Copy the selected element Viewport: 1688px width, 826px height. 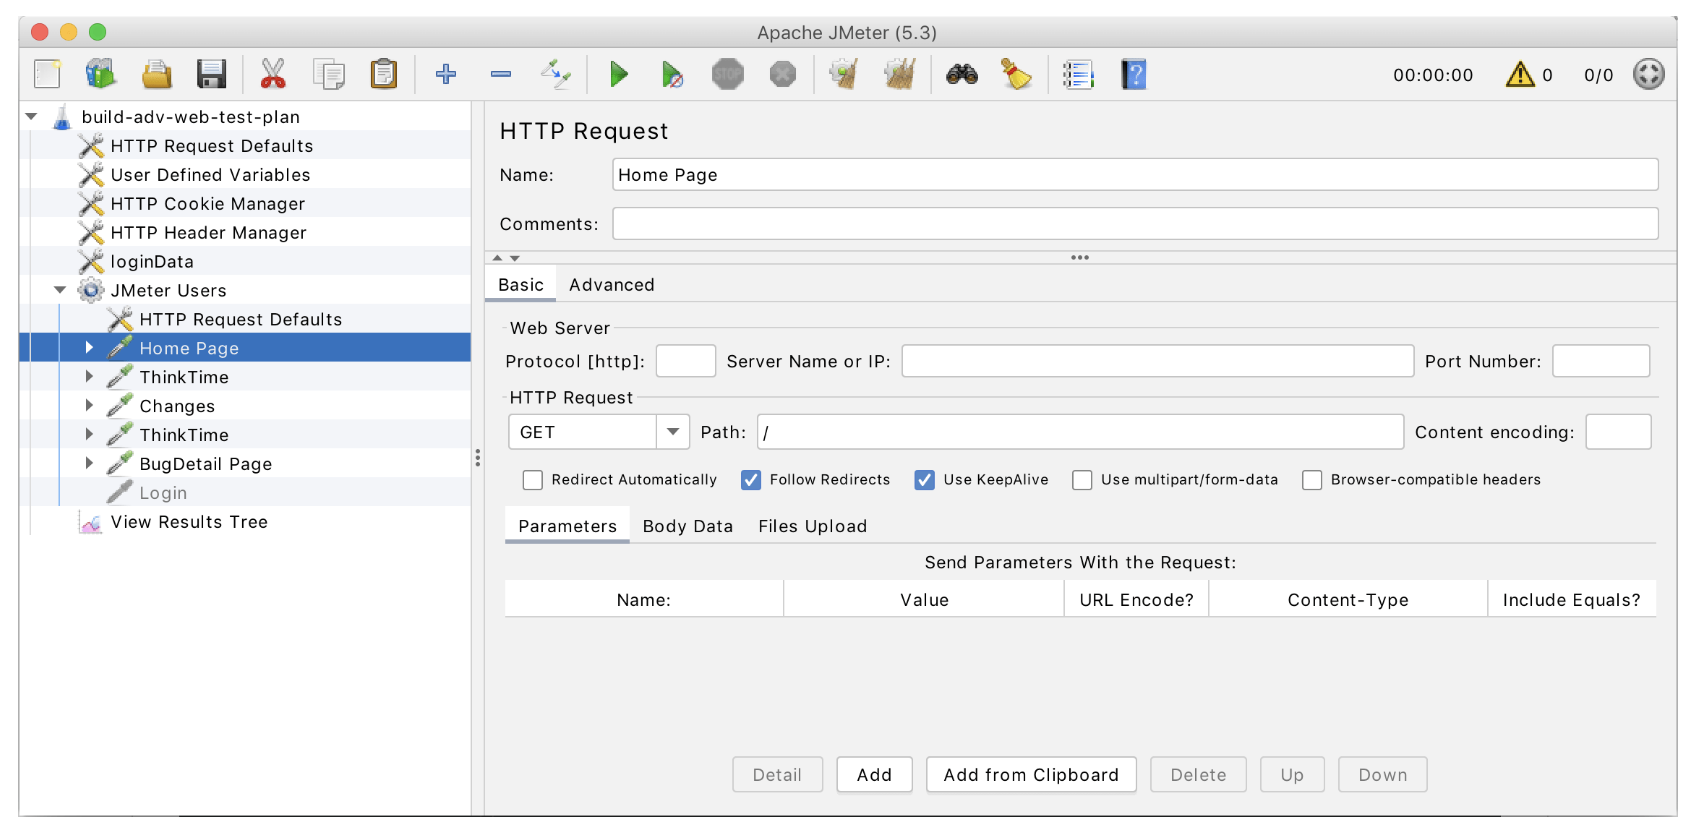328,74
